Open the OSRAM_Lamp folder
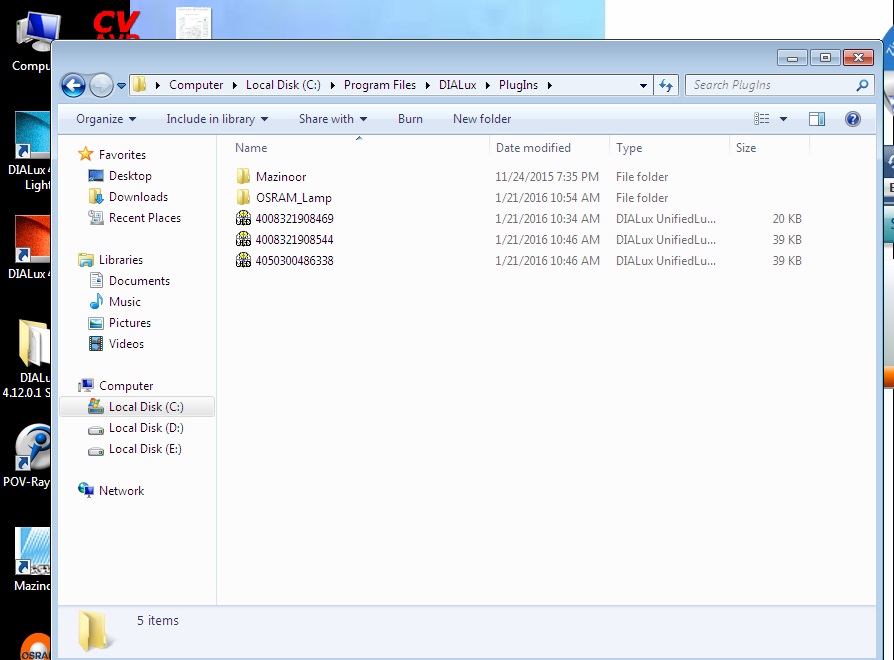Viewport: 894px width, 660px height. (x=293, y=198)
